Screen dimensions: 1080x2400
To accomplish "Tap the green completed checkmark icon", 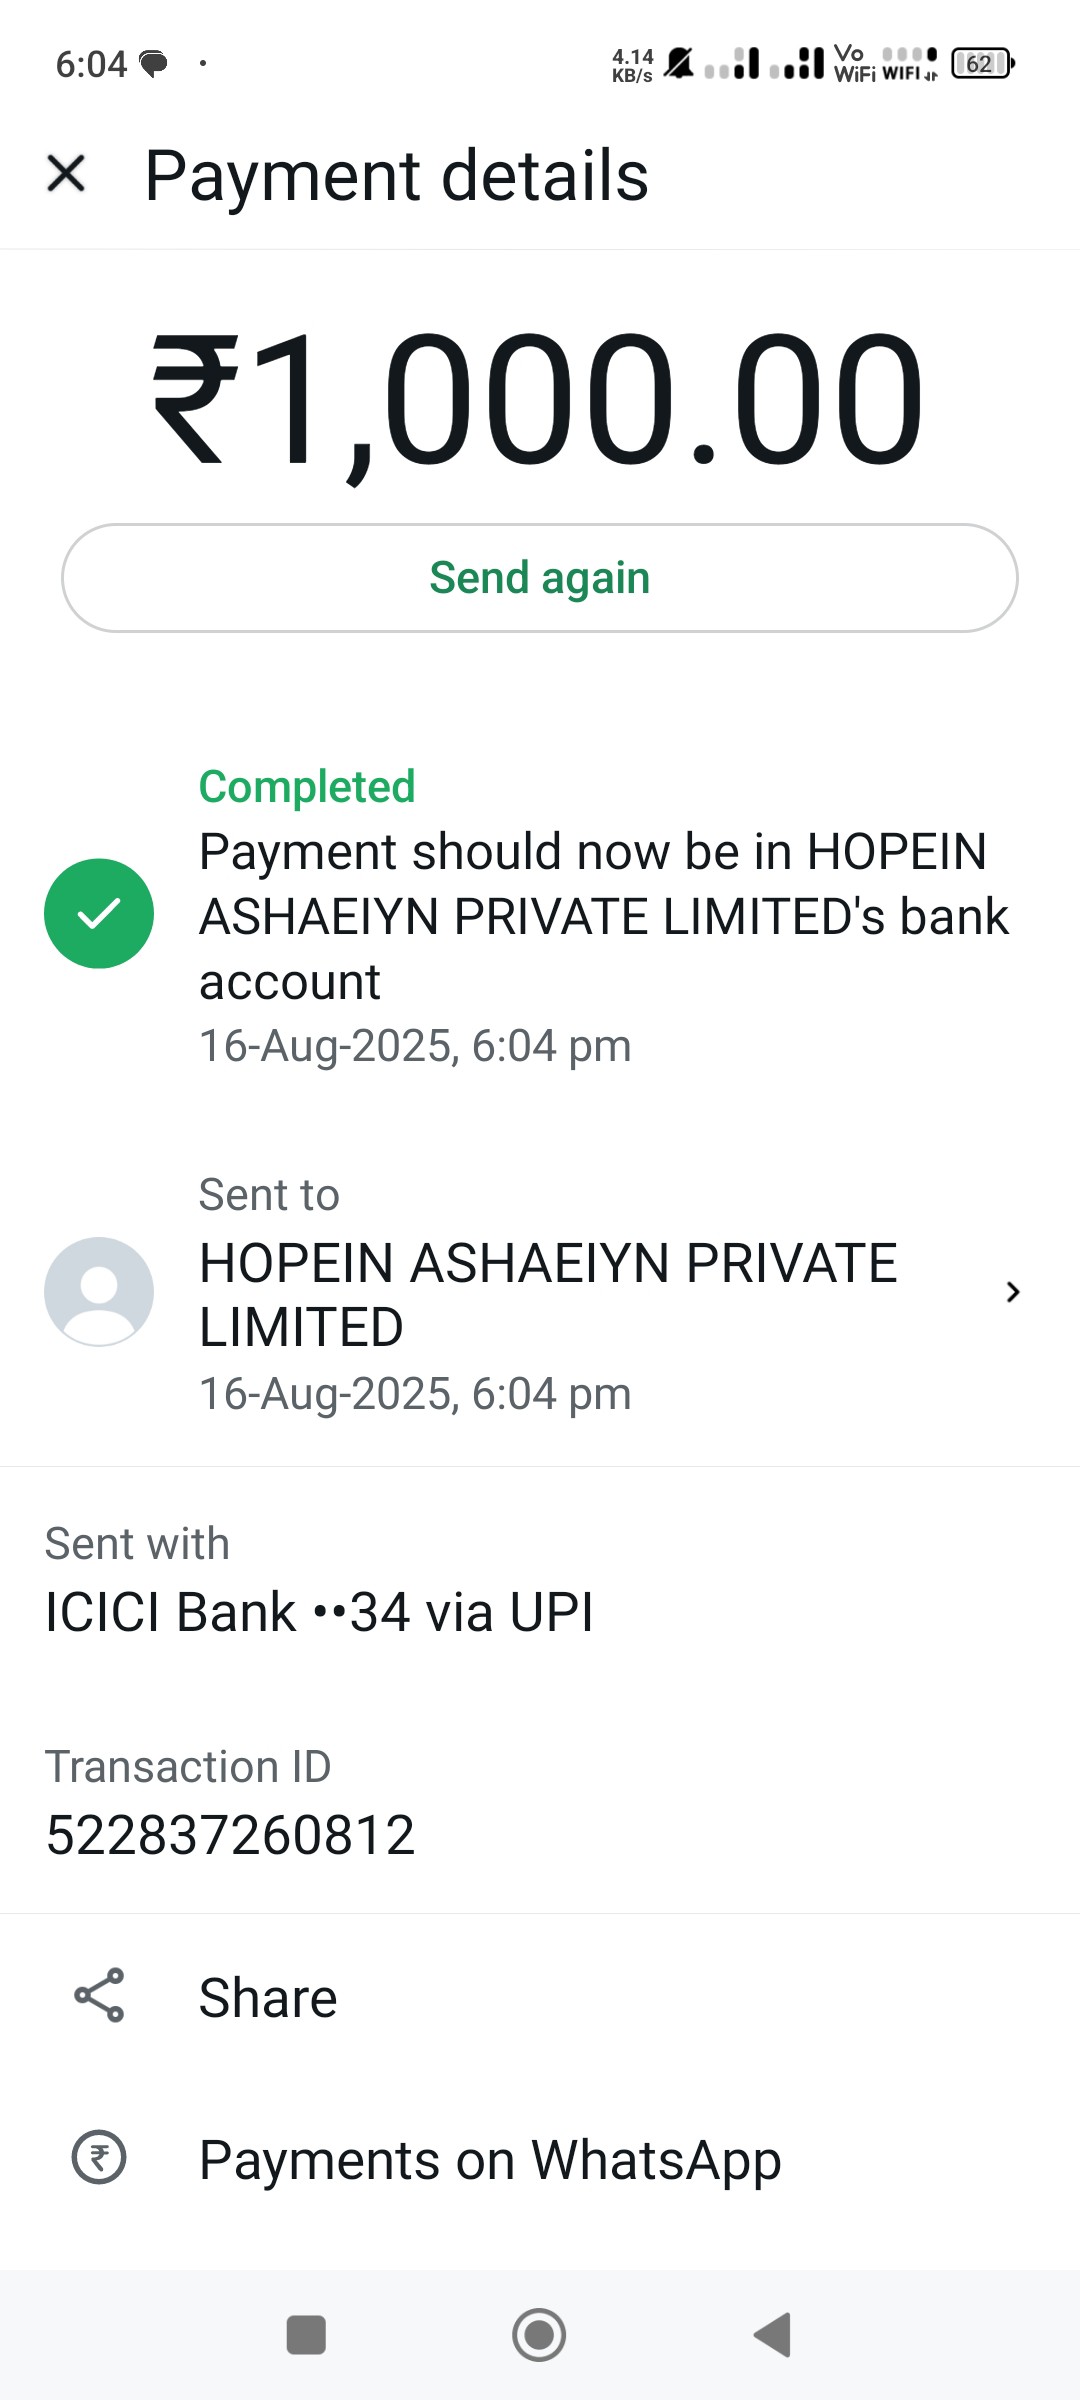I will (x=99, y=913).
